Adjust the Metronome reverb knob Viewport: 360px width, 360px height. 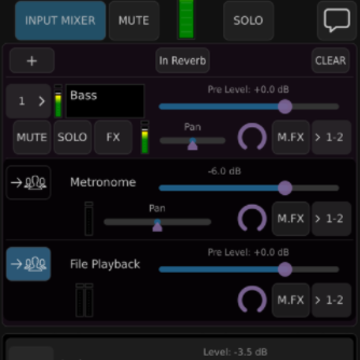tap(252, 218)
